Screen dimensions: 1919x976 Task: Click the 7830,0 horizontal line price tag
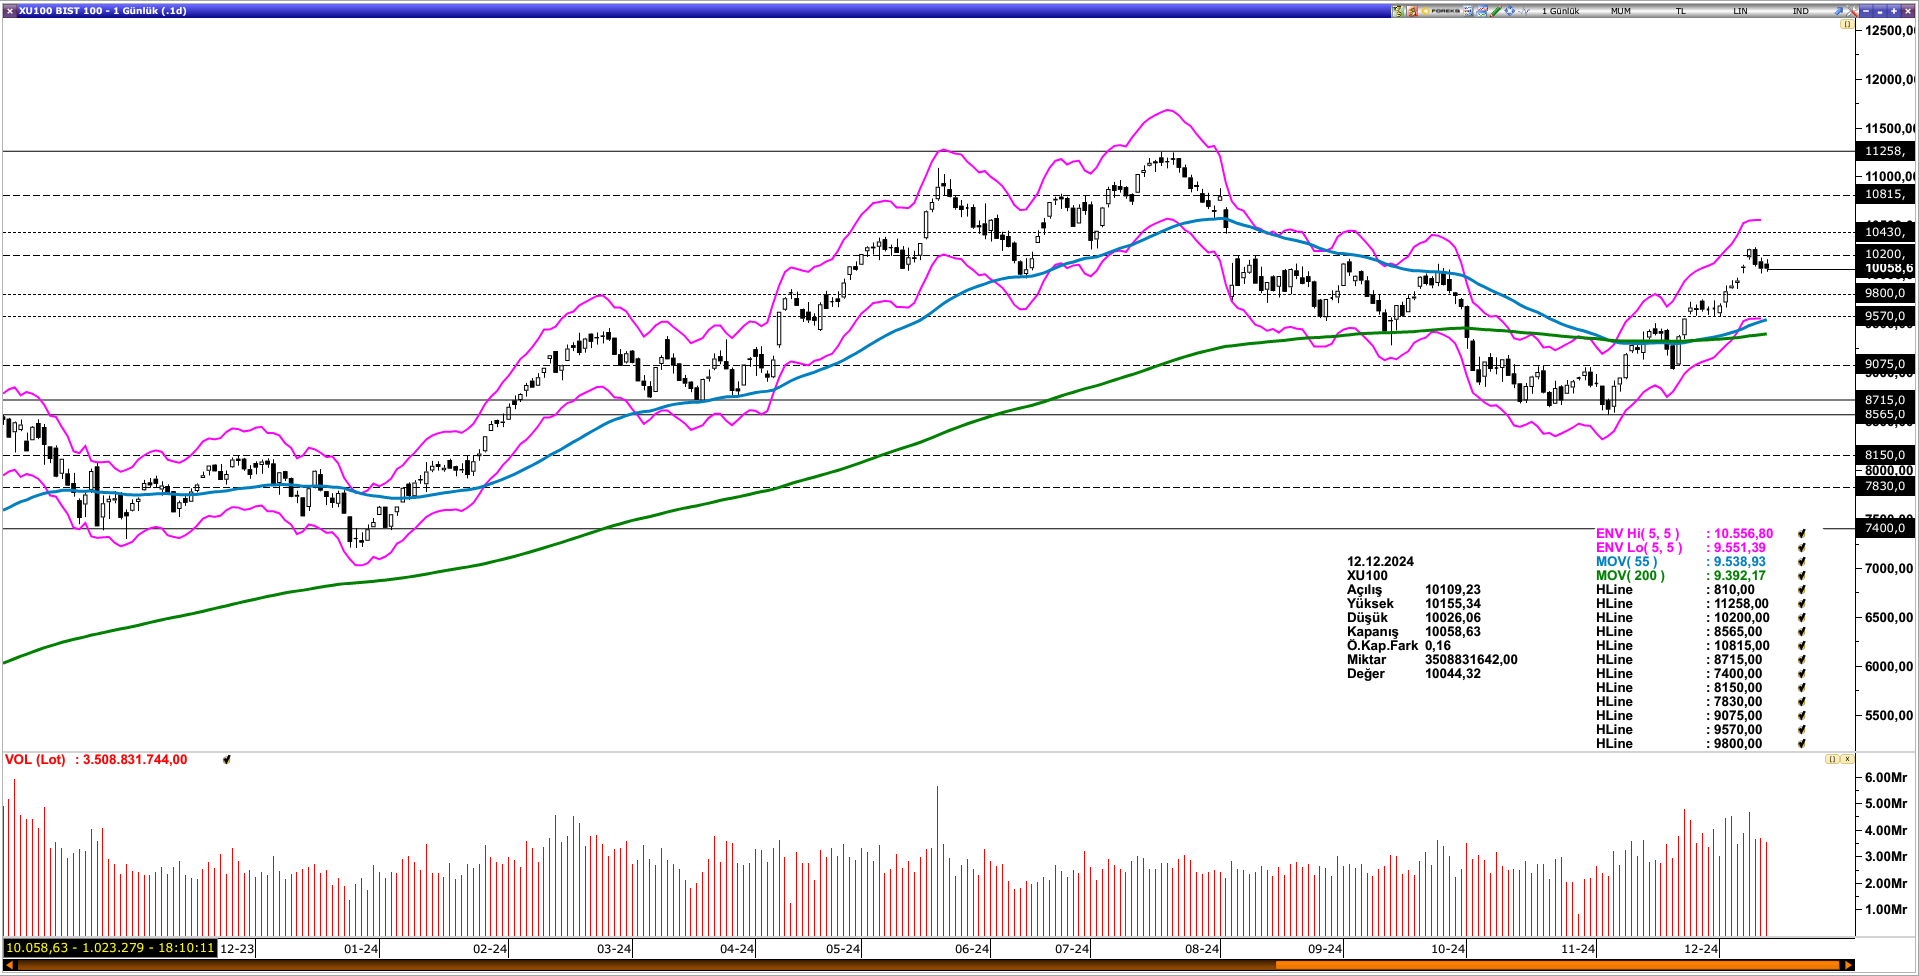(1885, 487)
